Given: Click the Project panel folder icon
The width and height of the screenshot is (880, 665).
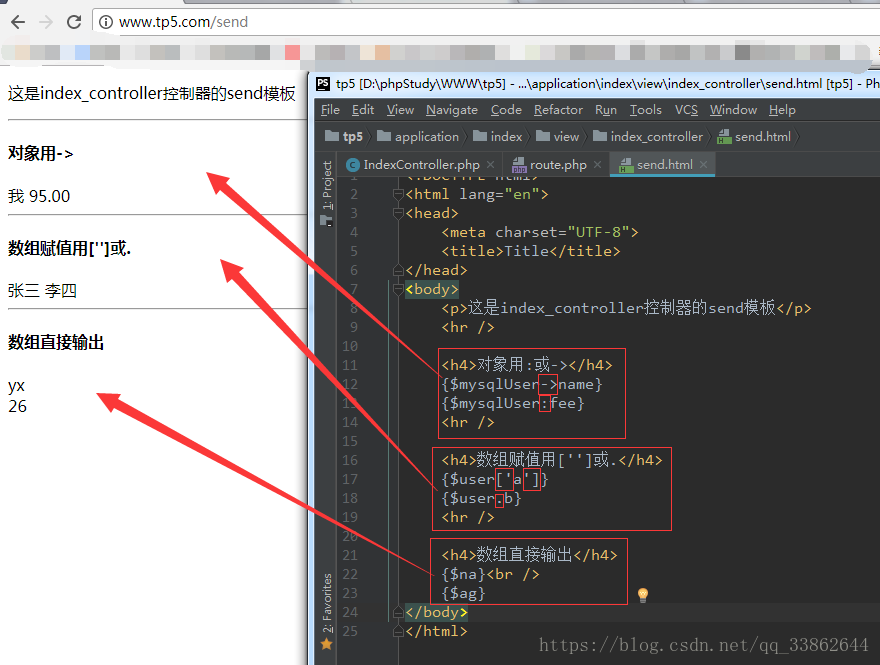Looking at the screenshot, I should coord(326,221).
